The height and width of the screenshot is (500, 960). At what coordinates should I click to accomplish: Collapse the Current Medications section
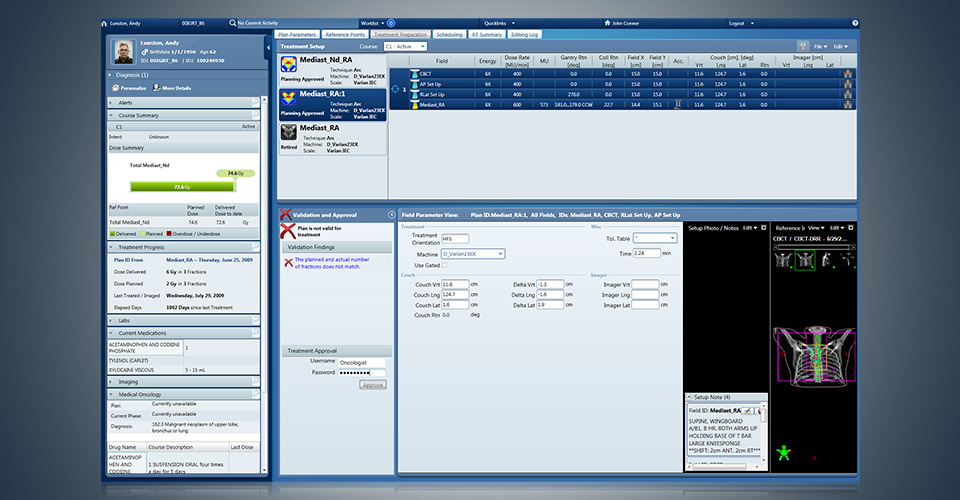111,333
